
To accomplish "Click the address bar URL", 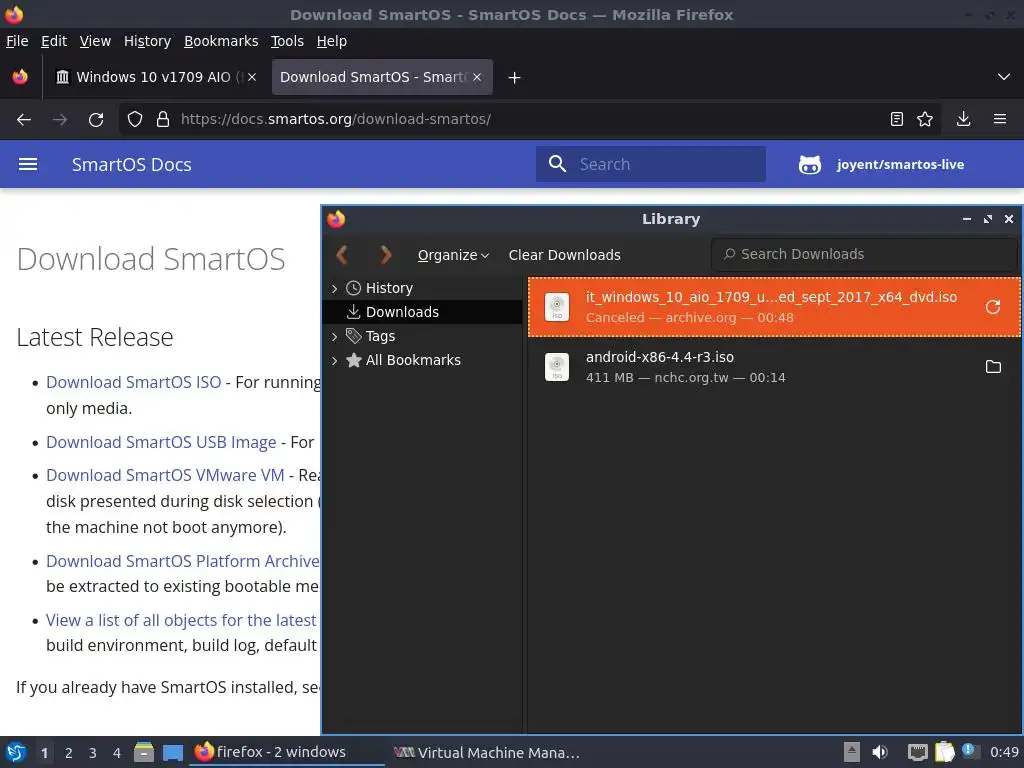I will (x=336, y=119).
